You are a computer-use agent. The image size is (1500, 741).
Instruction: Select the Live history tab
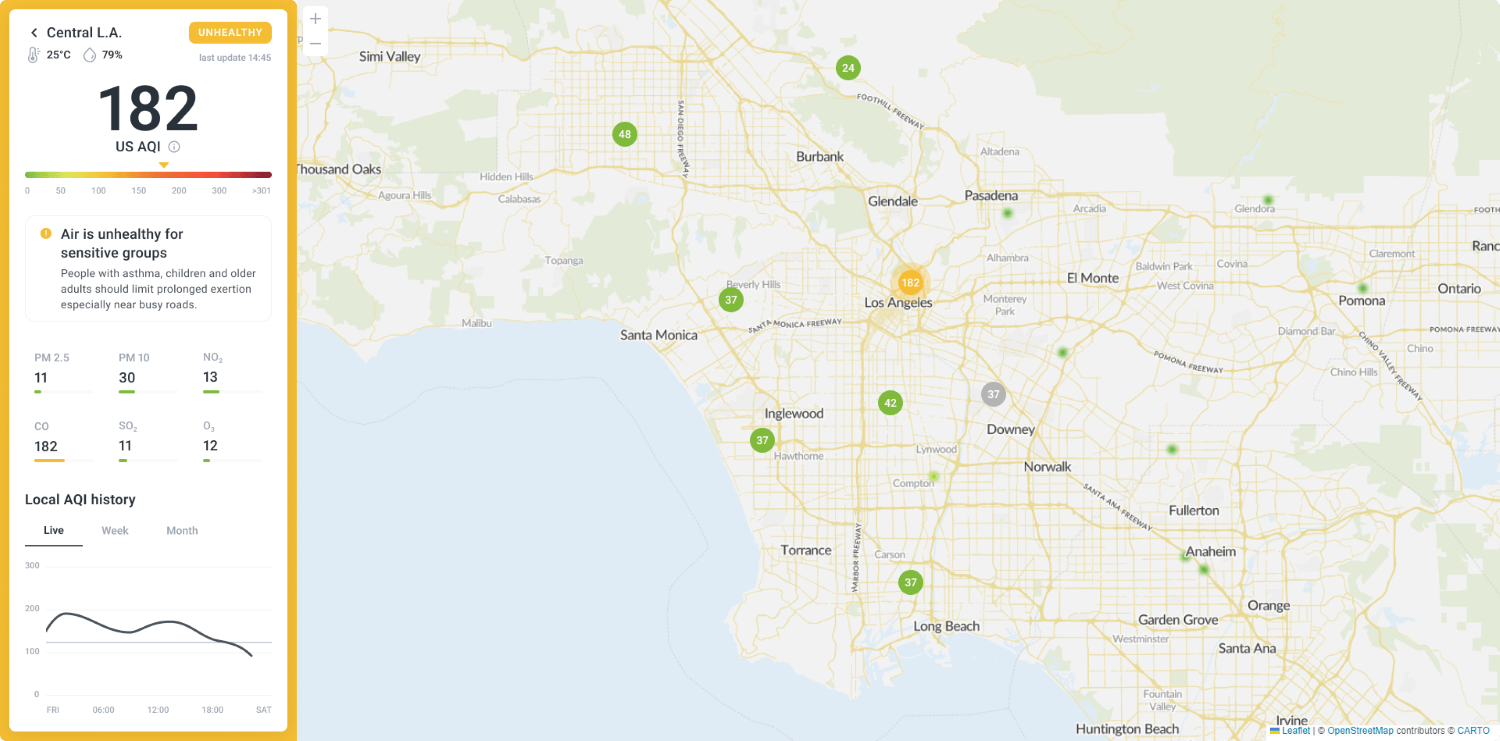point(54,531)
